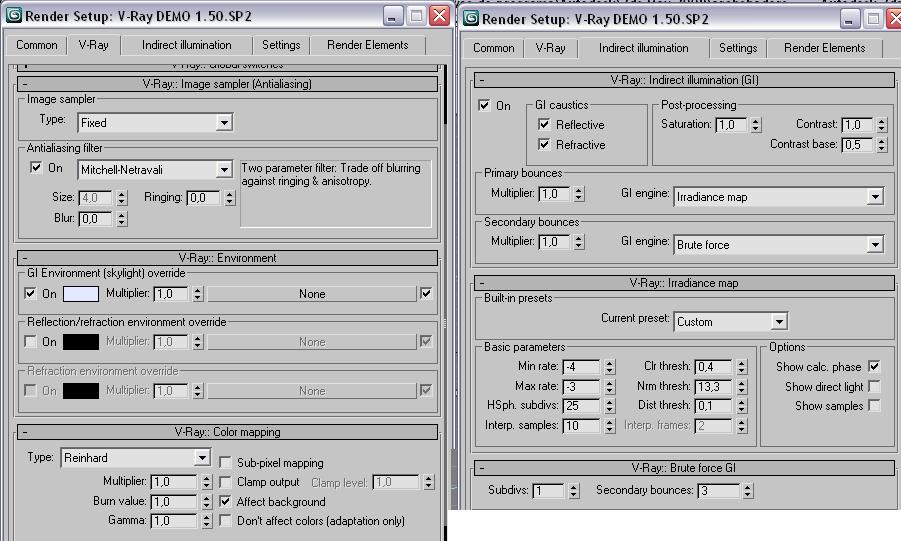Image resolution: width=901 pixels, height=541 pixels.
Task: Open Settings tab in left window
Action: 281,45
